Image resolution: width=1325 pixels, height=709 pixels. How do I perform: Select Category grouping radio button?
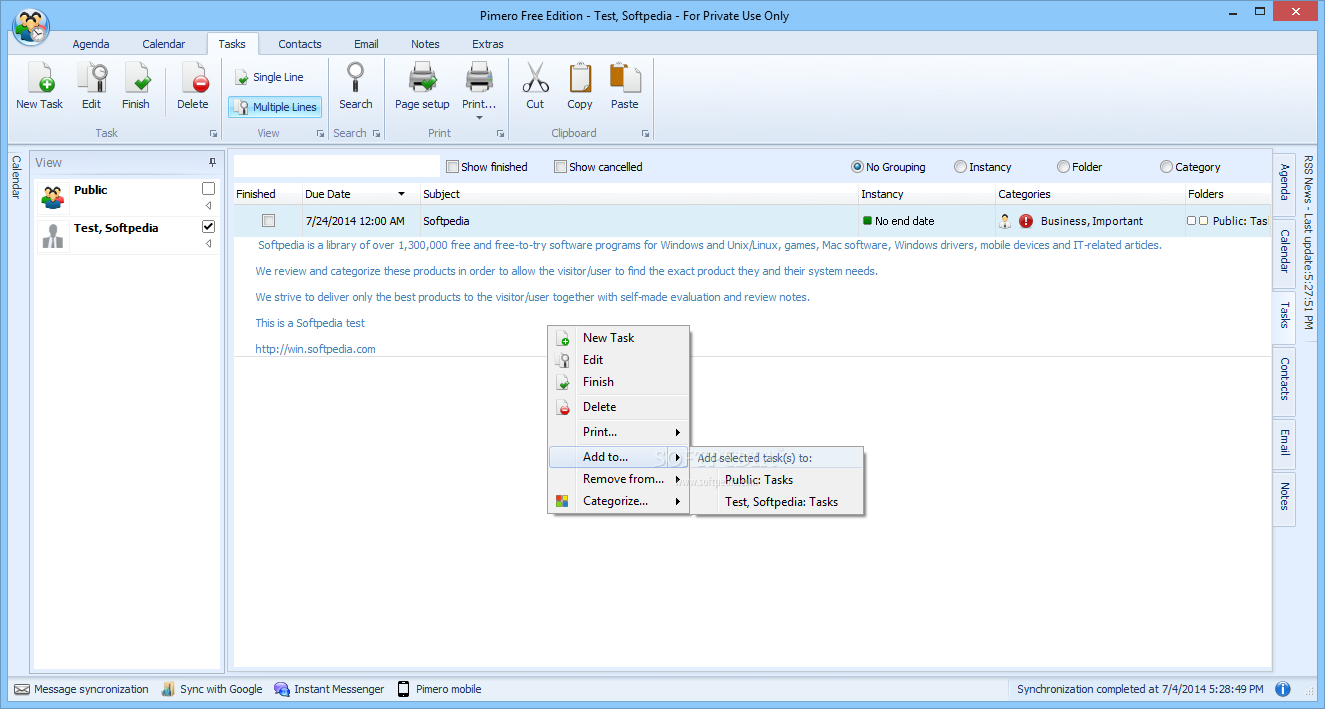pyautogui.click(x=1166, y=167)
